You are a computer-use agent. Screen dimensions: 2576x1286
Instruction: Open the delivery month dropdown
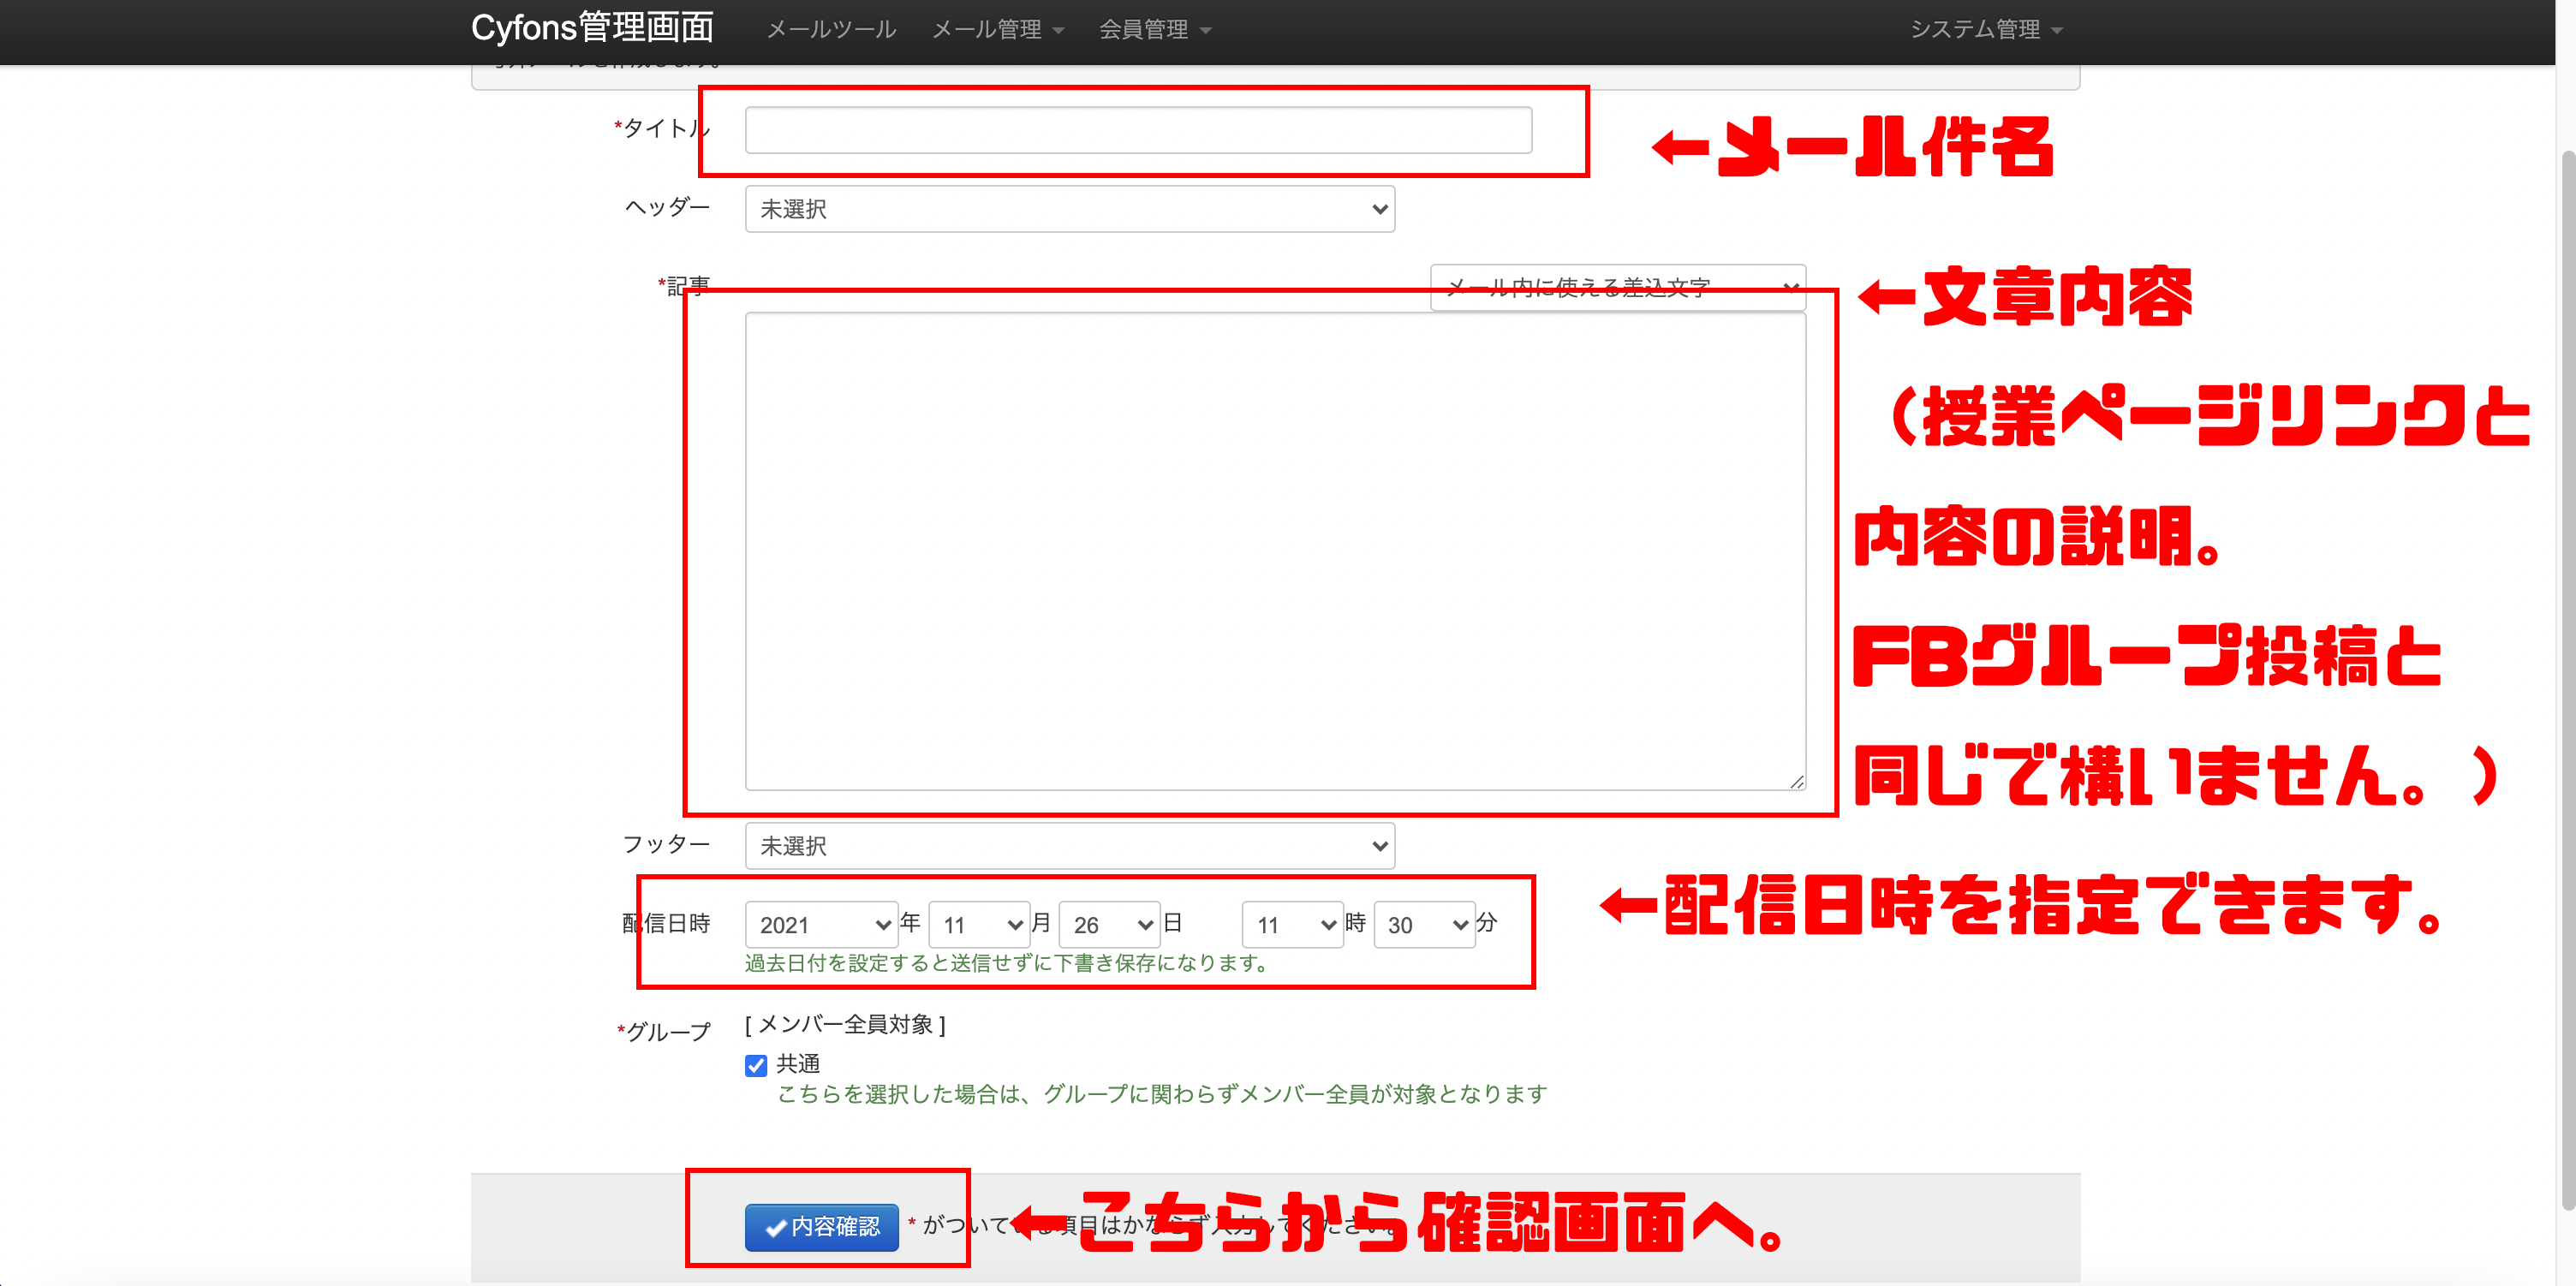coord(978,925)
